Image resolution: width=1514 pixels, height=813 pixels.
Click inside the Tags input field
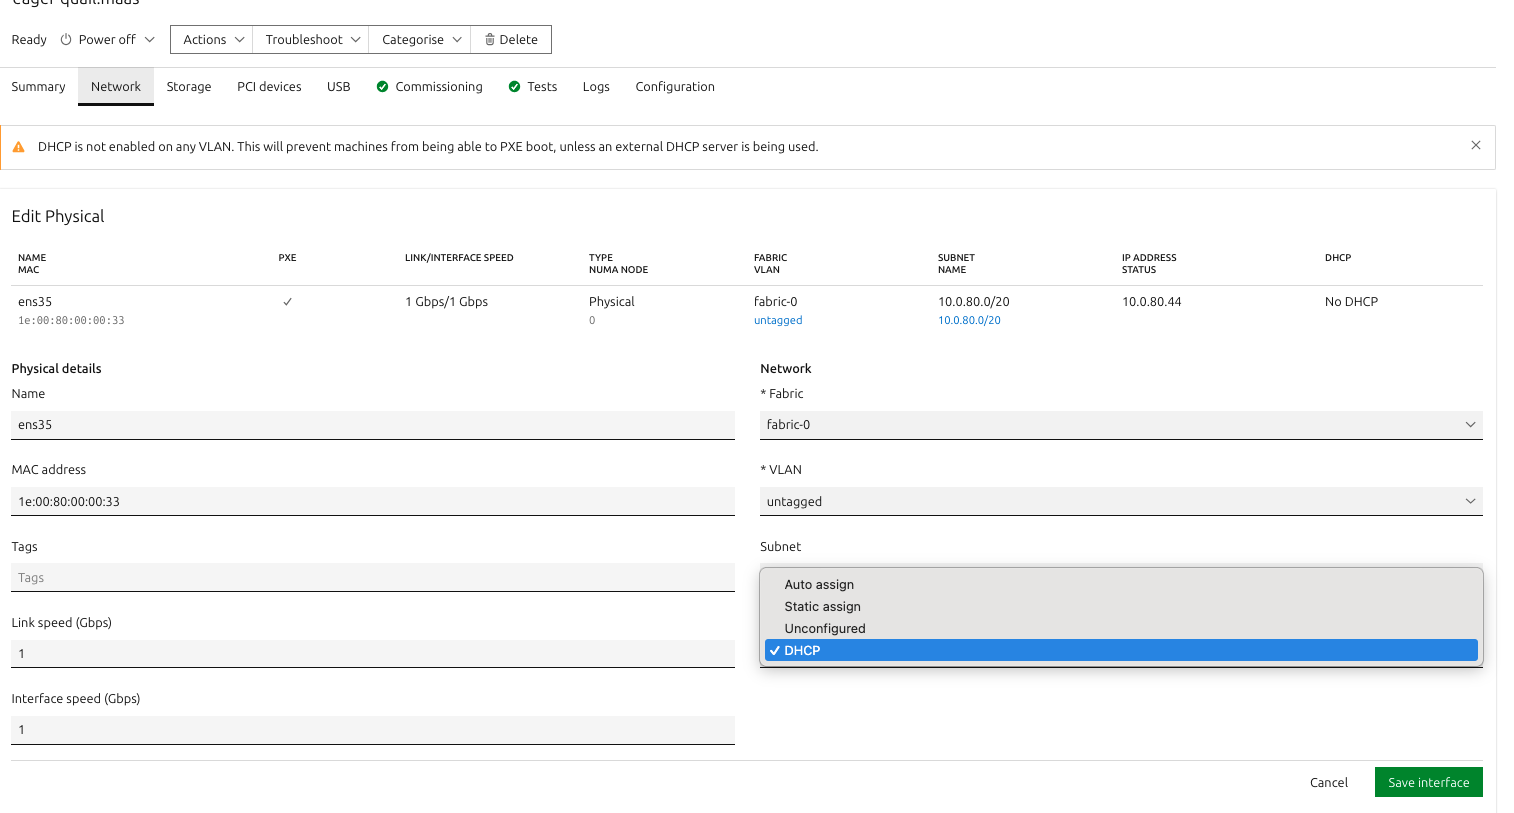click(x=372, y=577)
